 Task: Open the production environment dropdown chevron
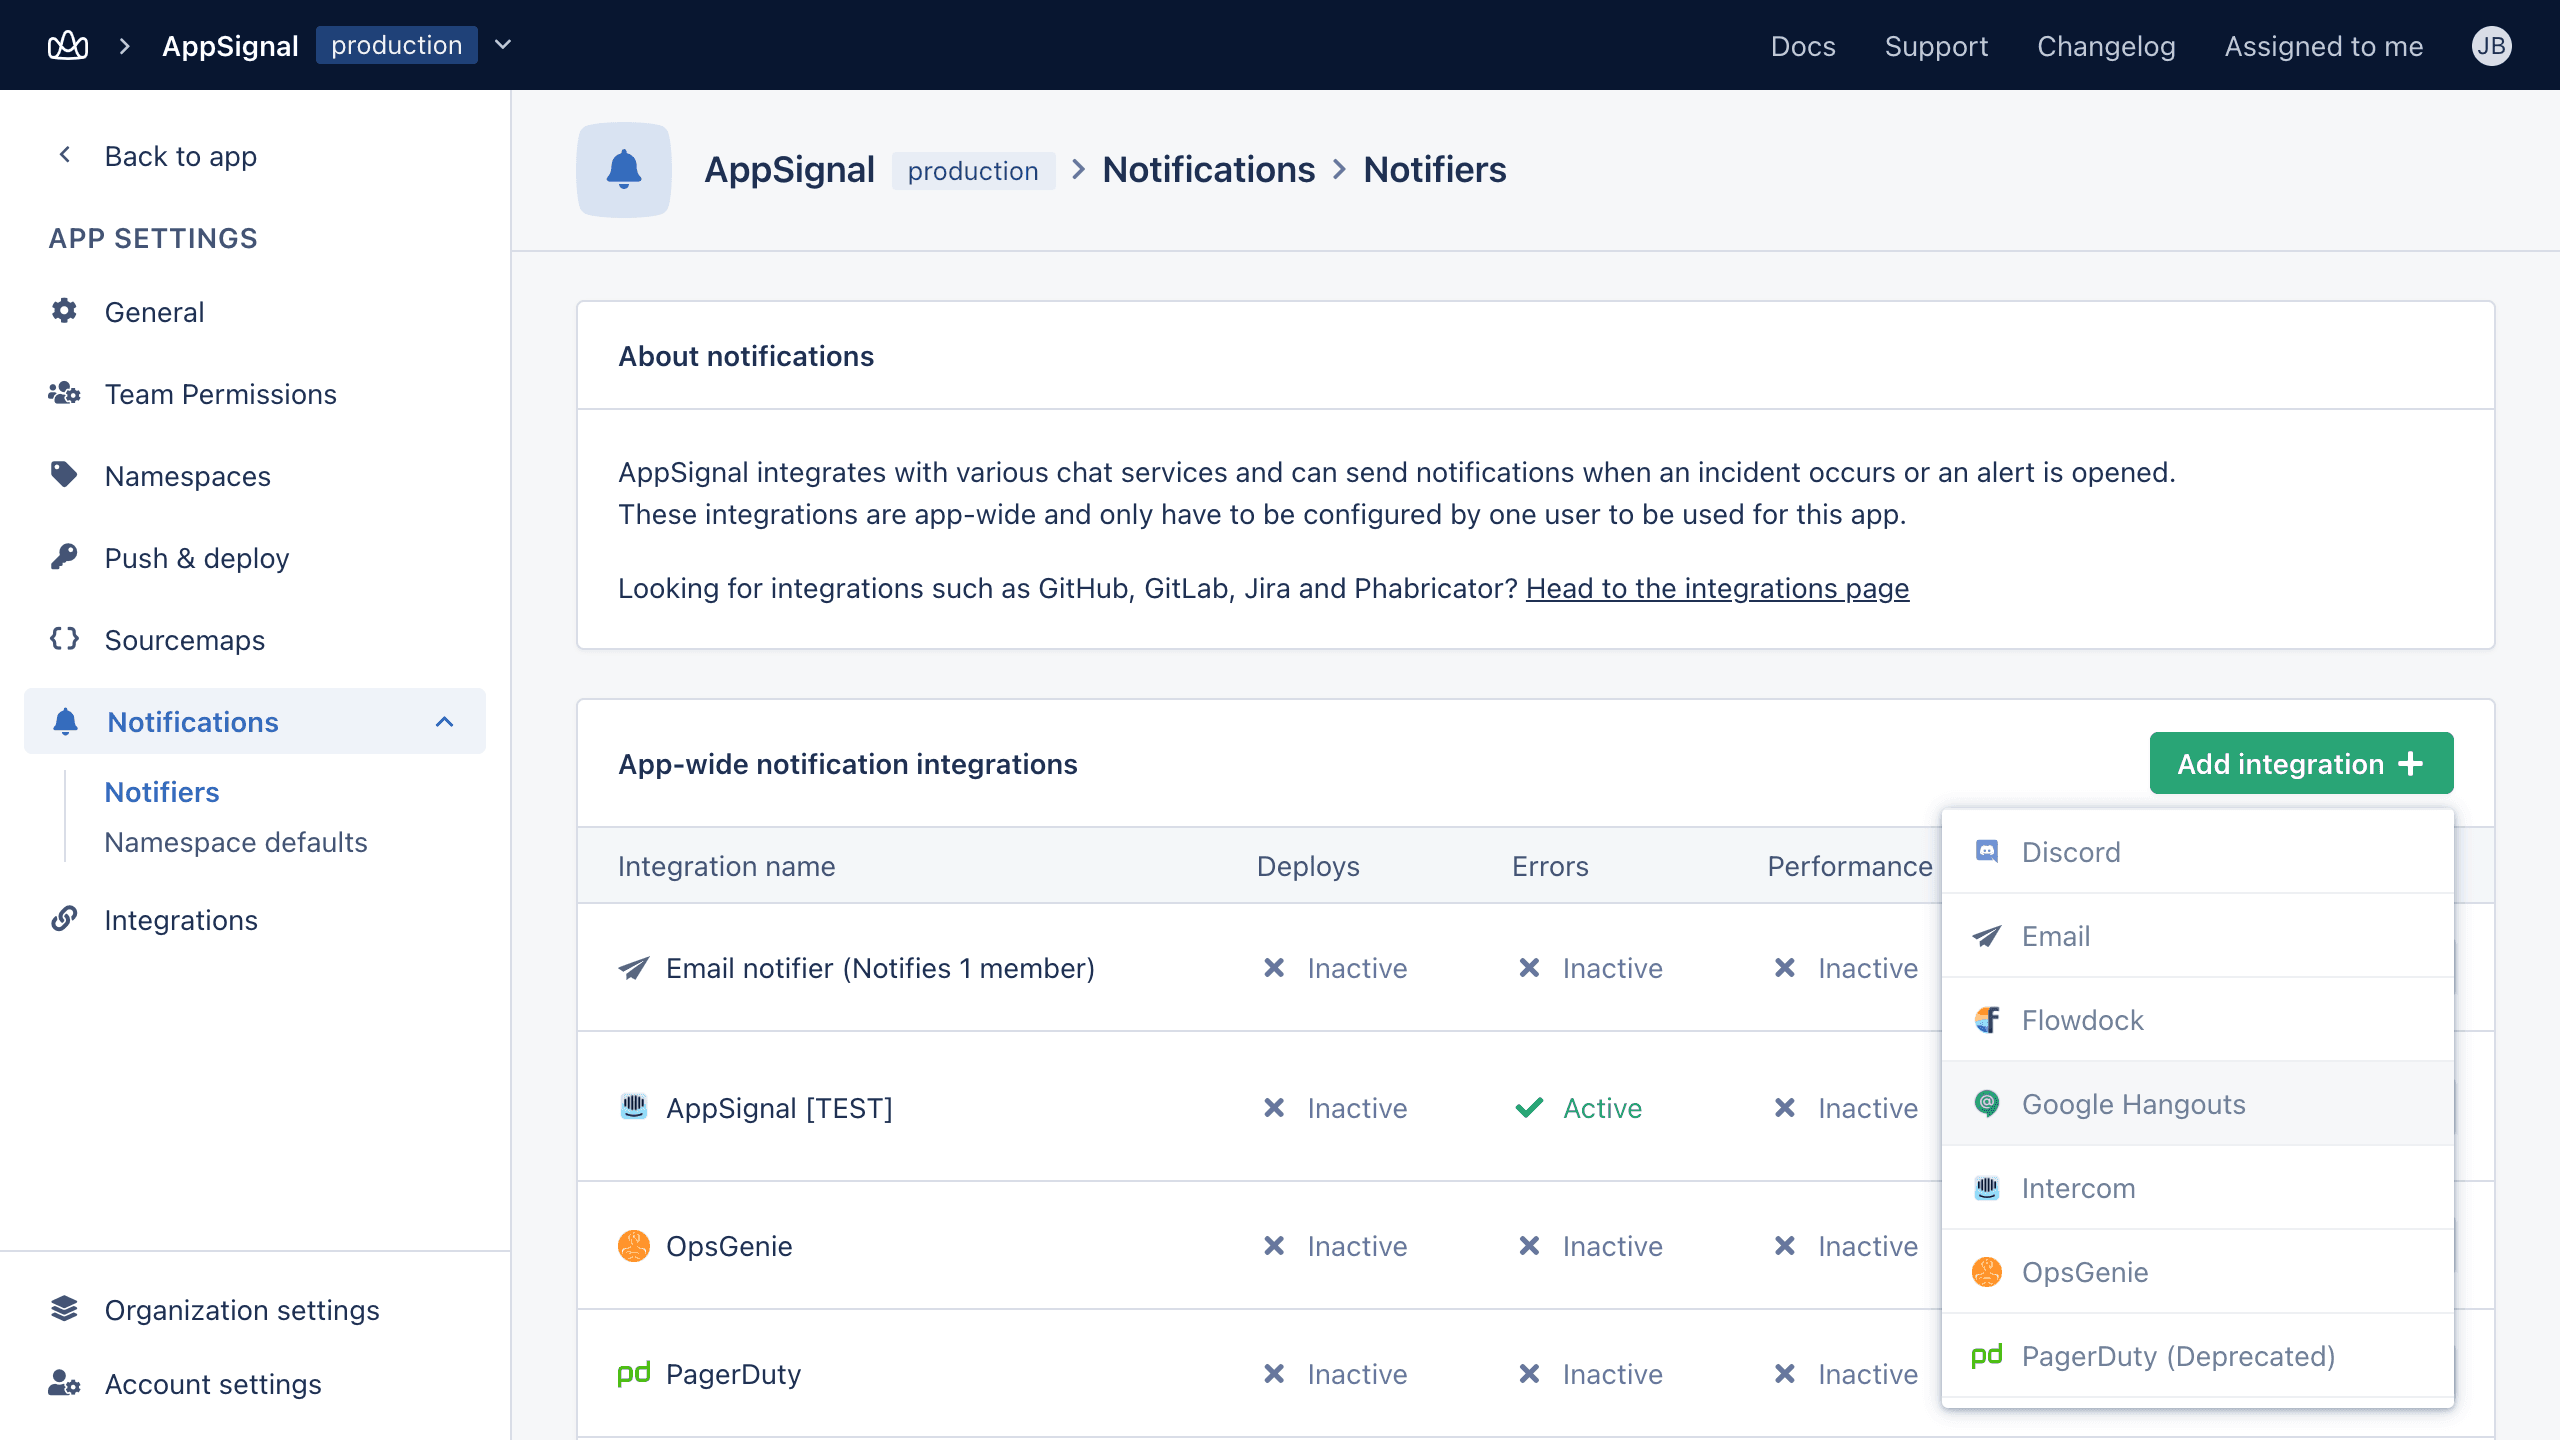[x=504, y=45]
